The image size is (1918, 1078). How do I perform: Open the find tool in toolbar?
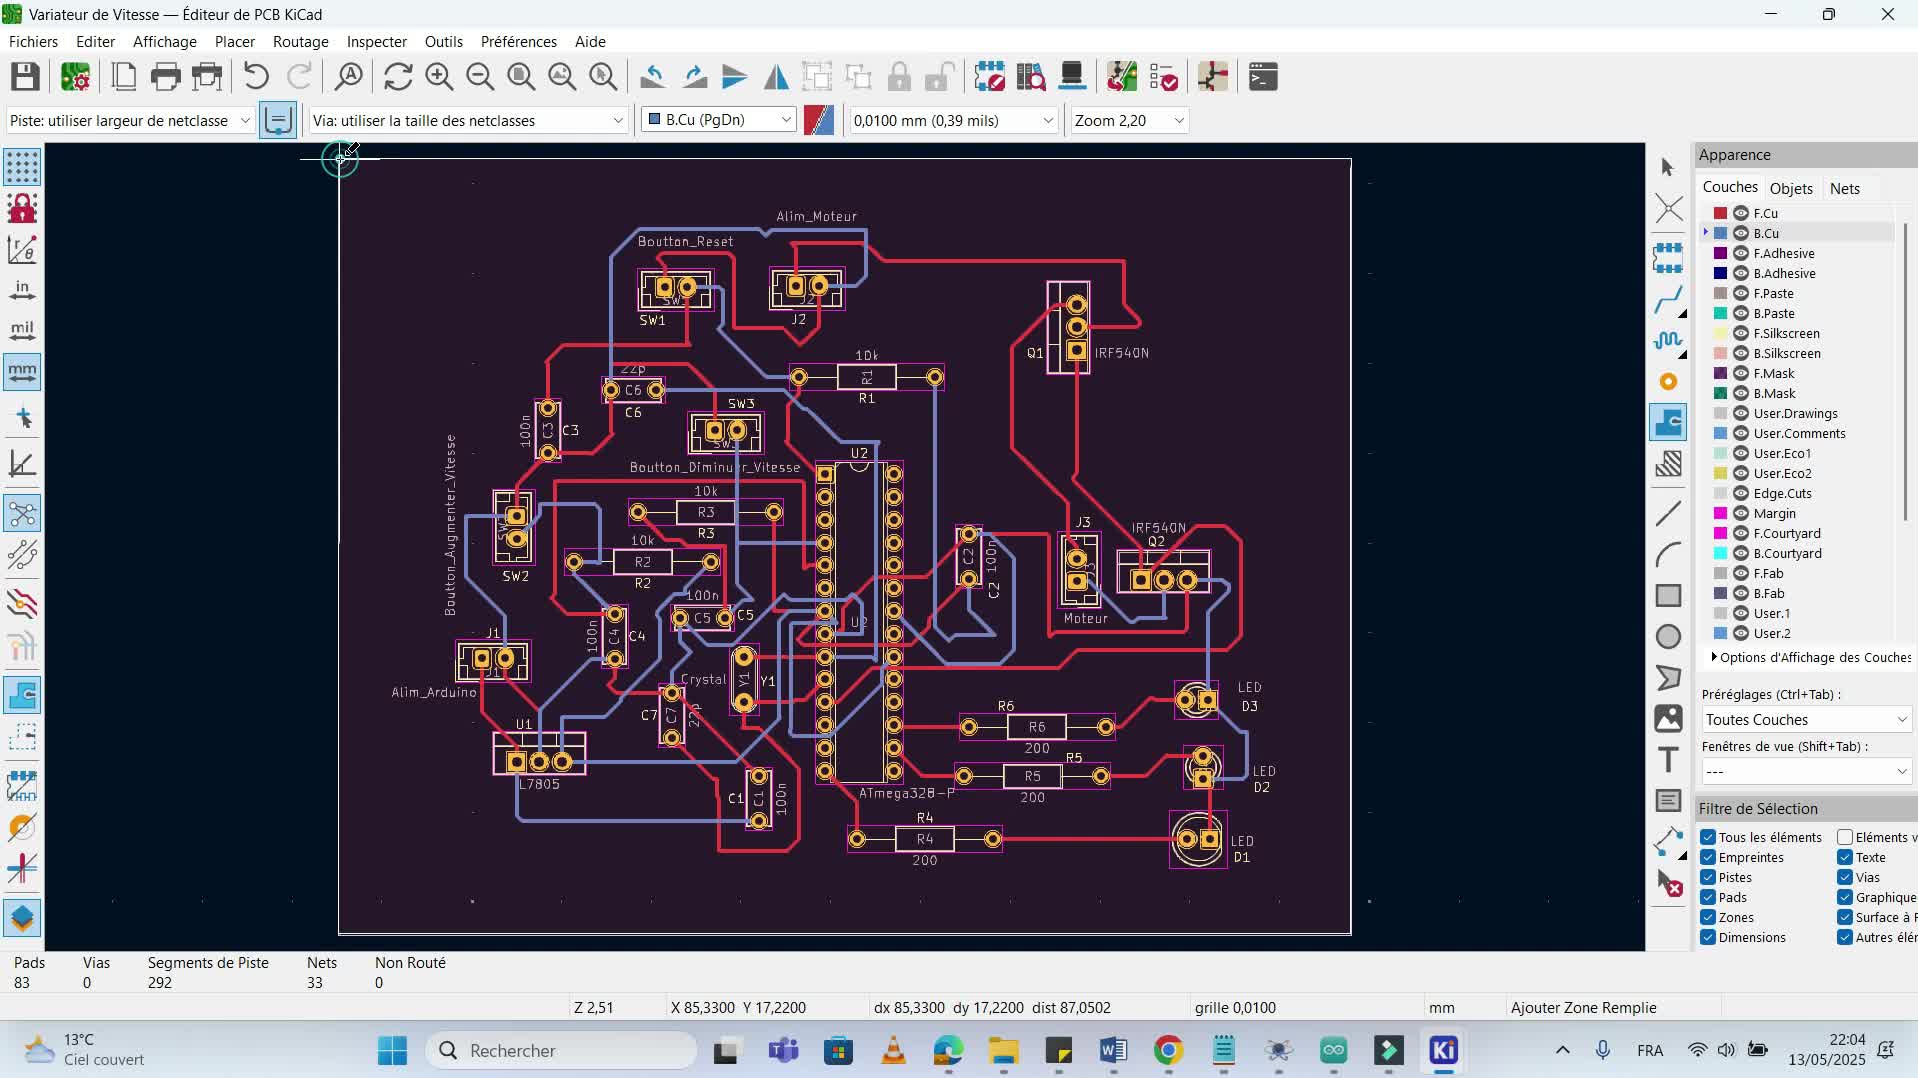349,77
